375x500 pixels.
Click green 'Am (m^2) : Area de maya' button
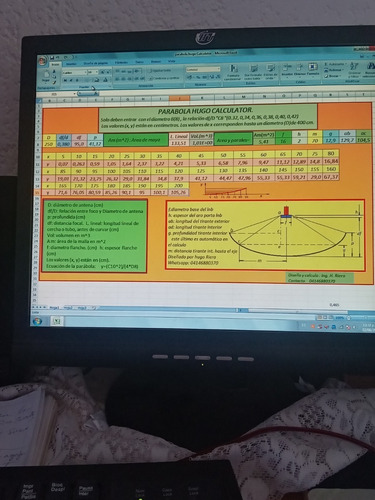pyautogui.click(x=136, y=140)
